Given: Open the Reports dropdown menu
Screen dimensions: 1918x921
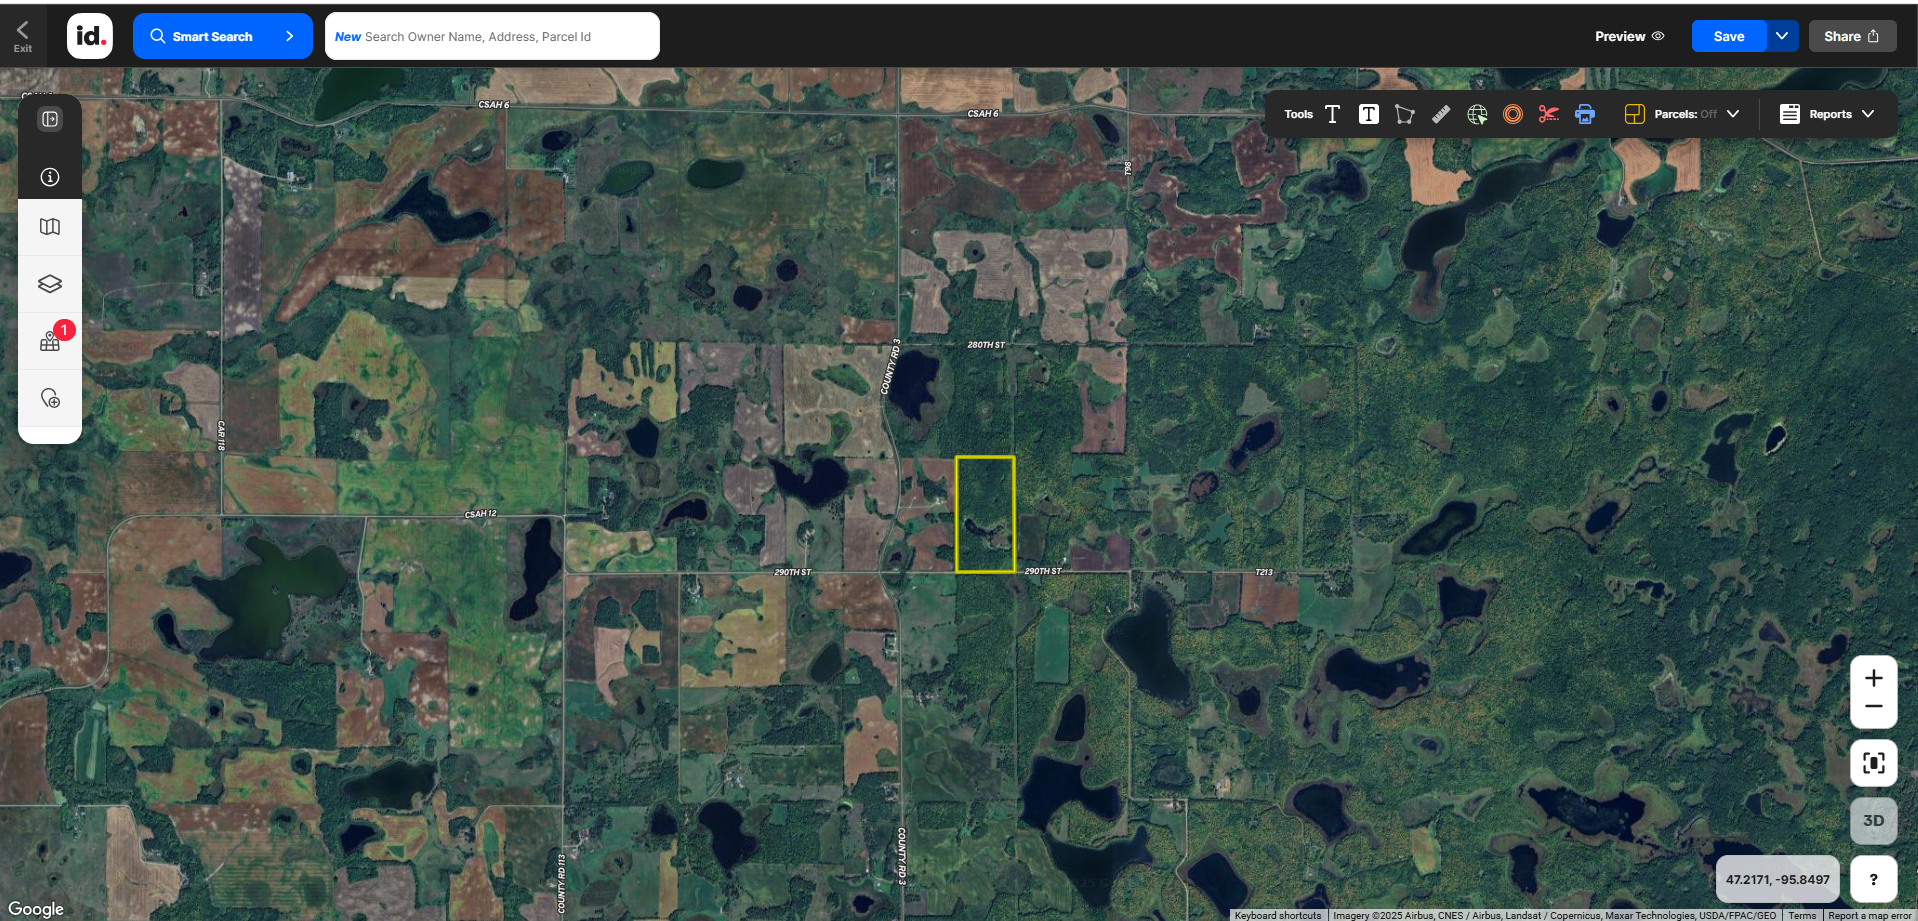Looking at the screenshot, I should coord(1841,114).
